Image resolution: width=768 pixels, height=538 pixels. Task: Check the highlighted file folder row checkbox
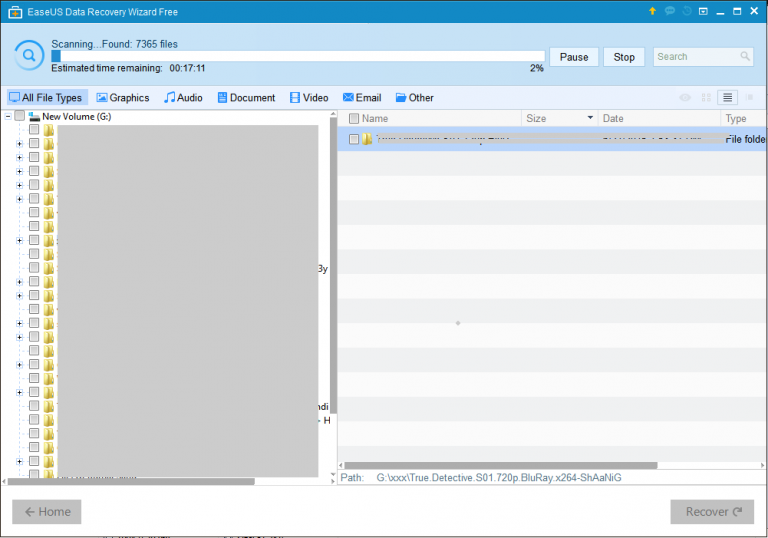[354, 139]
